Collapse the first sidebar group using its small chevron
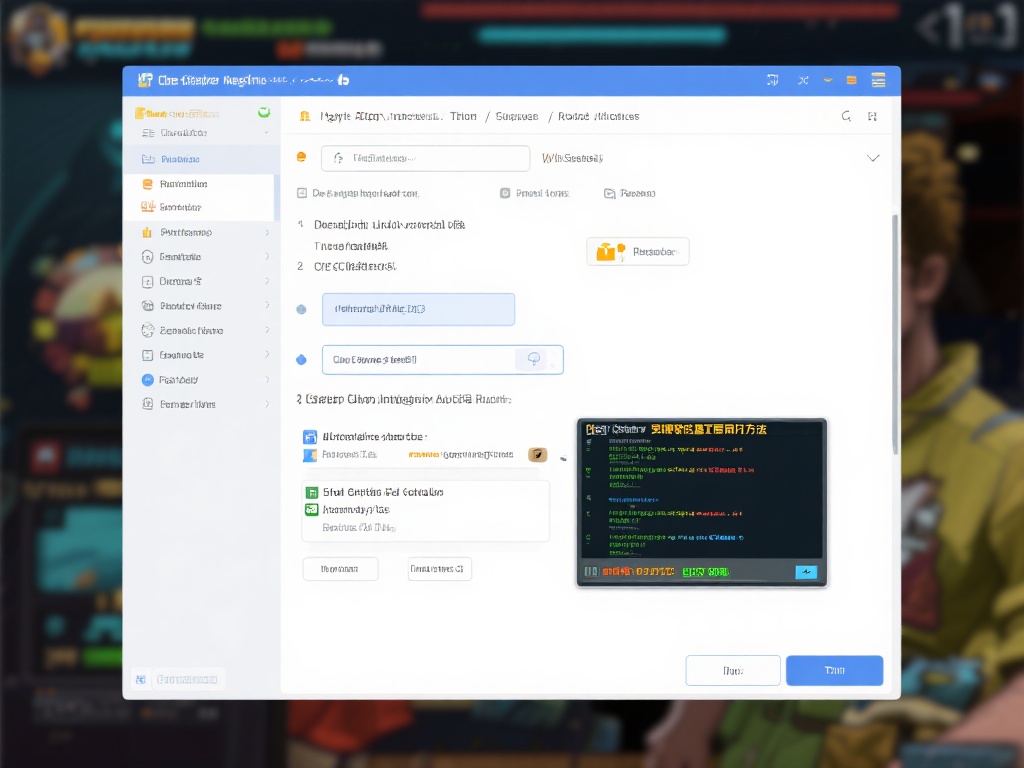Viewport: 1024px width, 768px height. (x=266, y=133)
